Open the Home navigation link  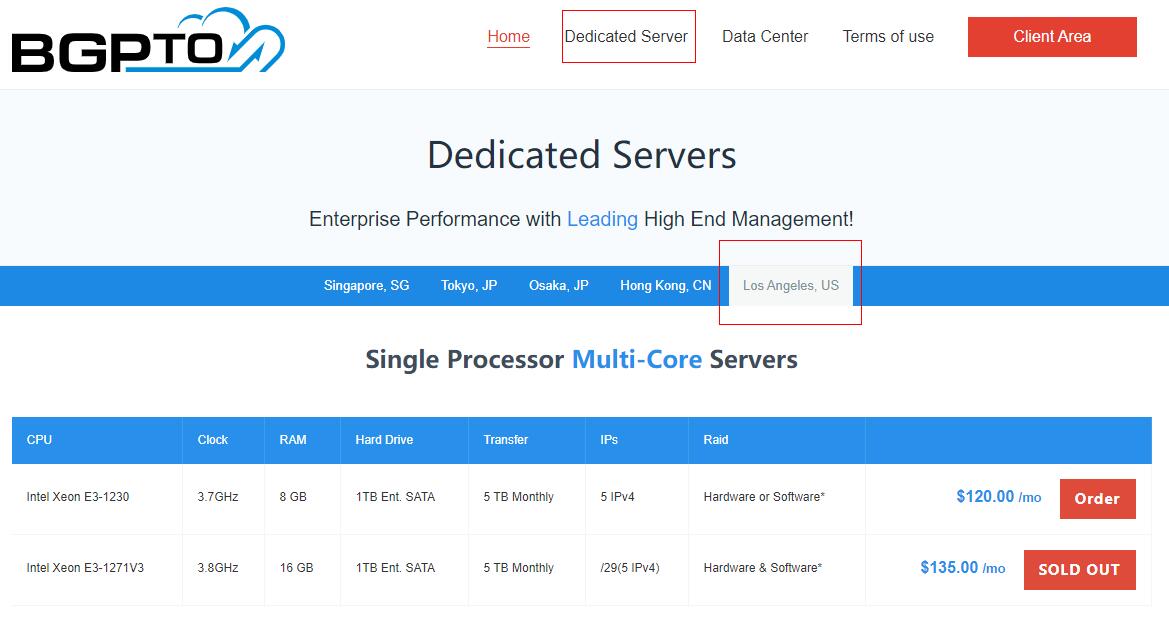[508, 37]
